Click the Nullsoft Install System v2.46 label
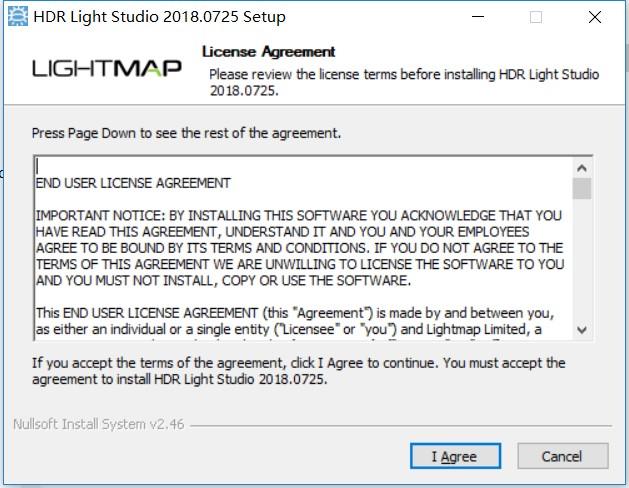 pyautogui.click(x=98, y=424)
